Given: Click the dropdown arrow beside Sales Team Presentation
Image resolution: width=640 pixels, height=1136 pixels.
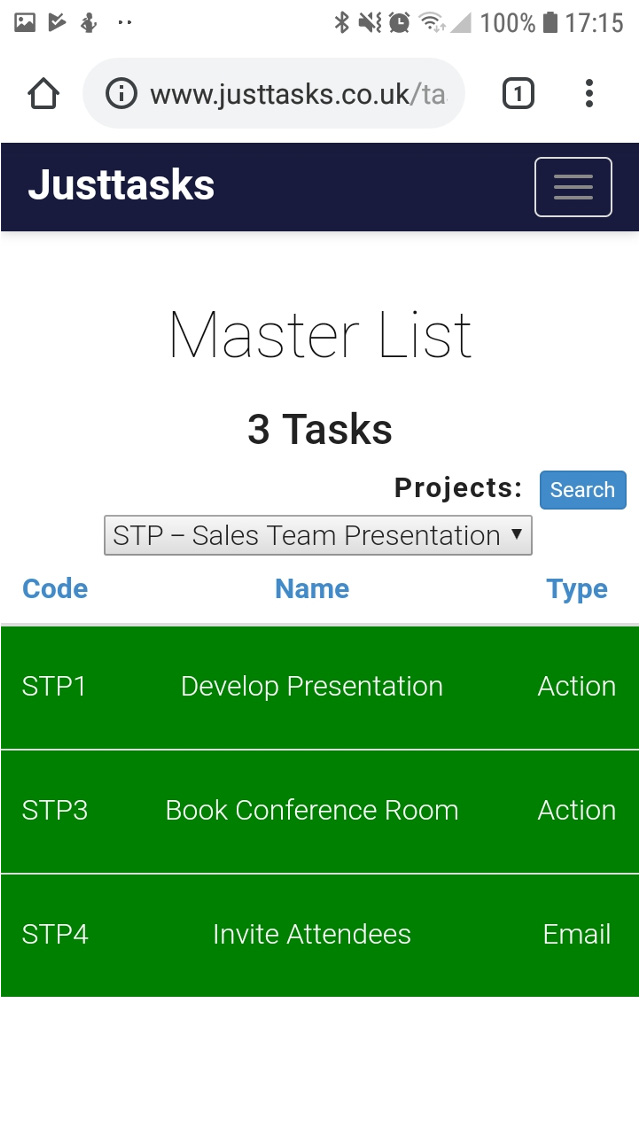Looking at the screenshot, I should pos(517,535).
